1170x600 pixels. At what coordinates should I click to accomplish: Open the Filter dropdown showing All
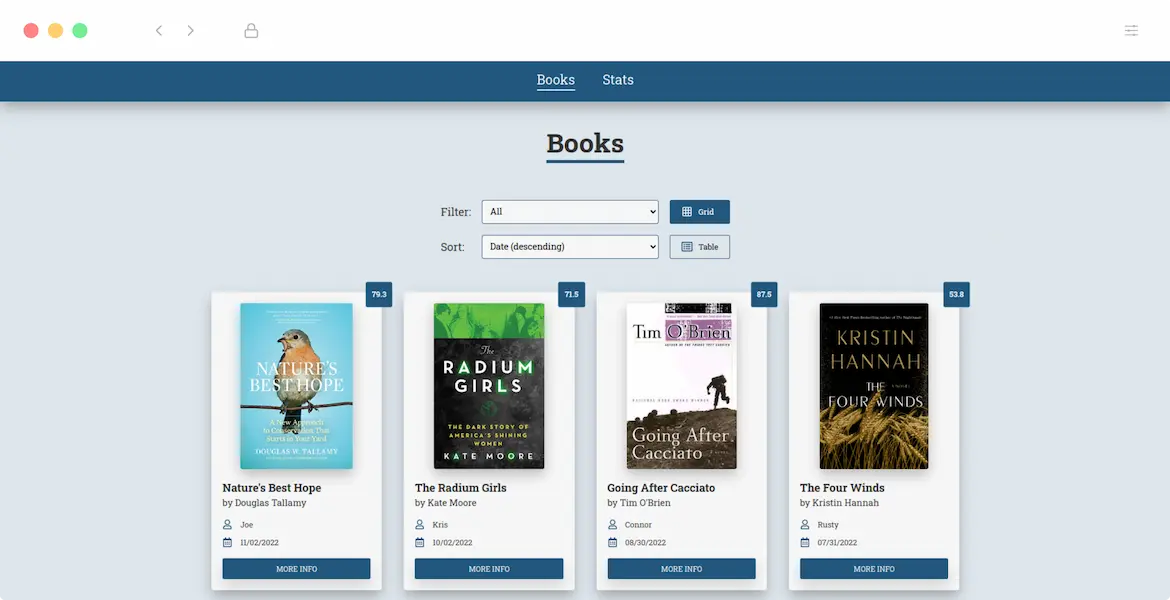(570, 212)
